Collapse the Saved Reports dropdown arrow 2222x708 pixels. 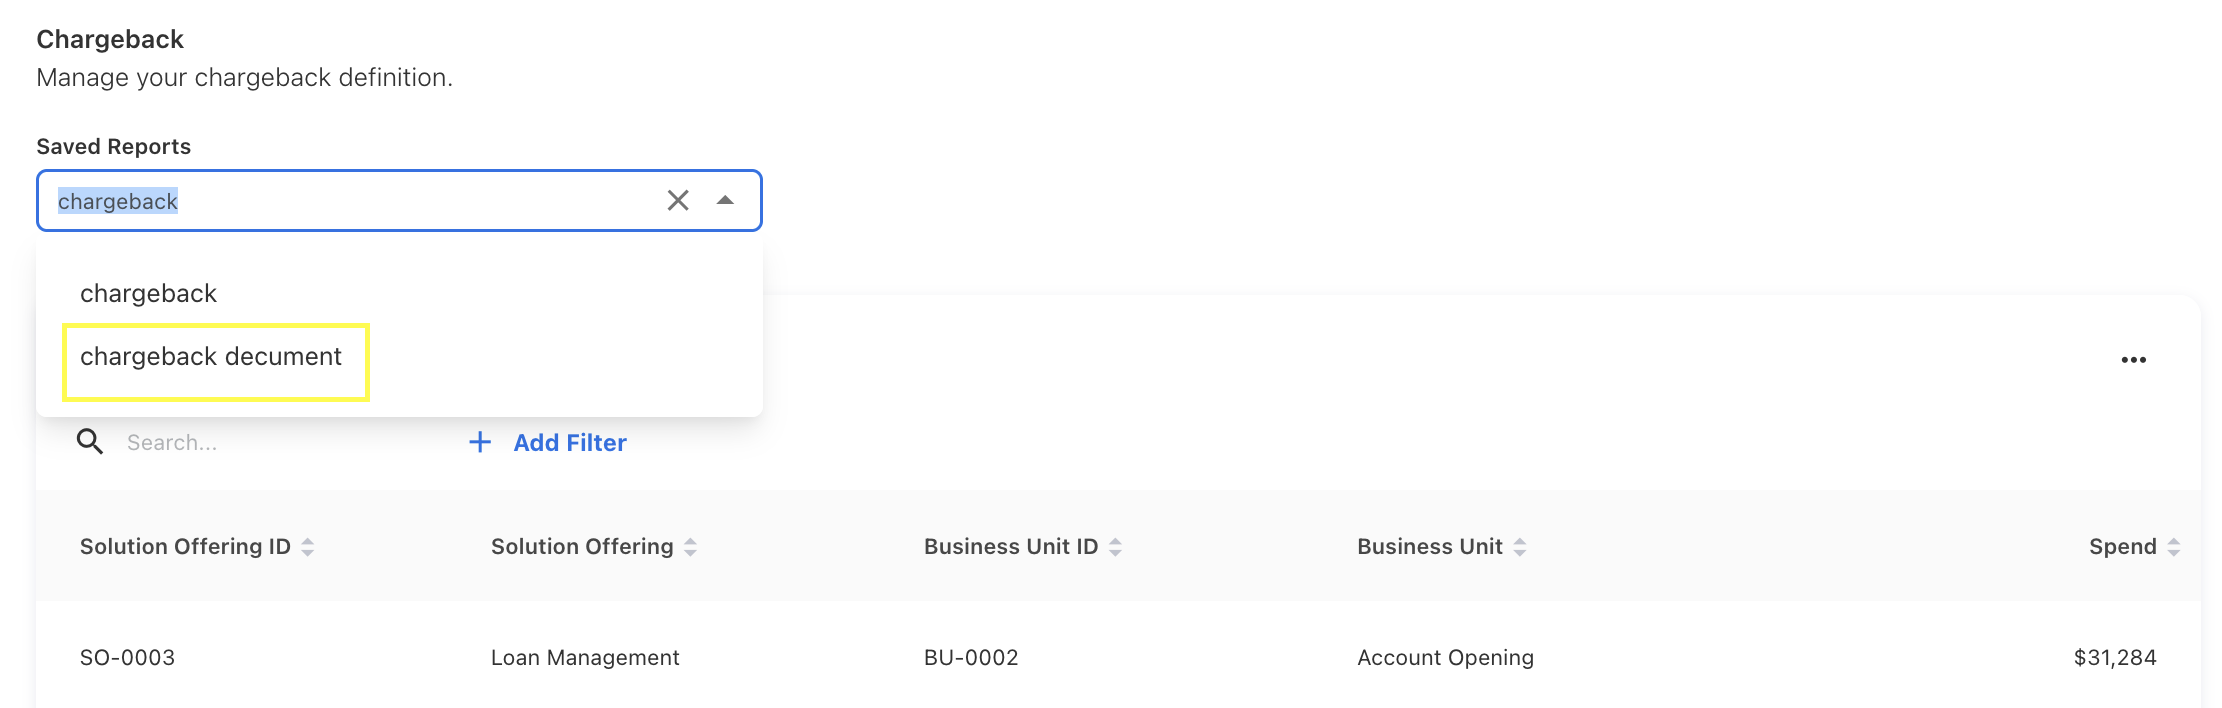coord(725,201)
